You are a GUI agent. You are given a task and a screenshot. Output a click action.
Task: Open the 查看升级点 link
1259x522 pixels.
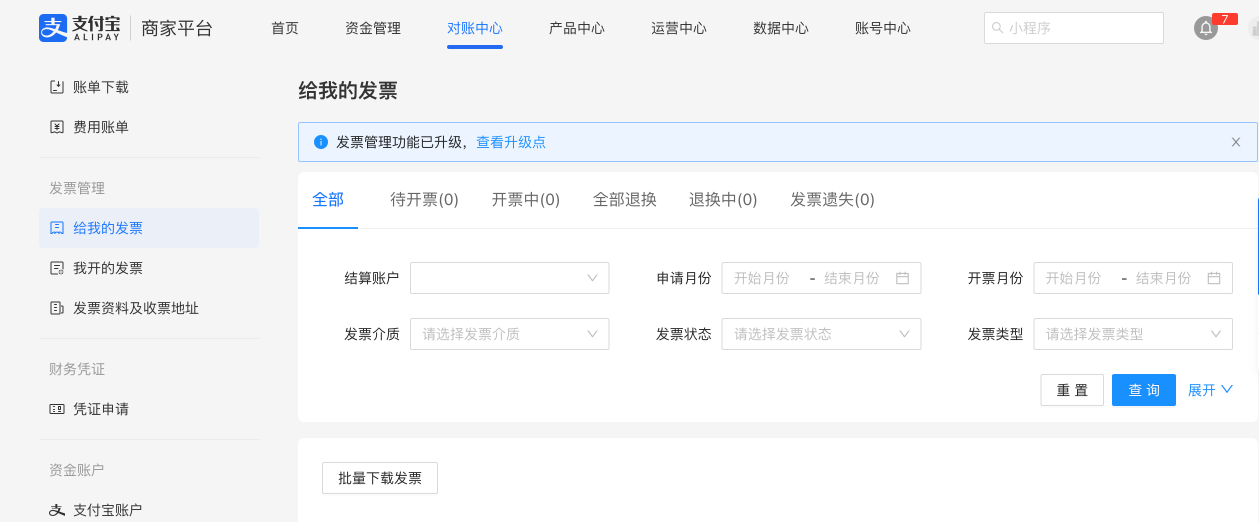(511, 142)
